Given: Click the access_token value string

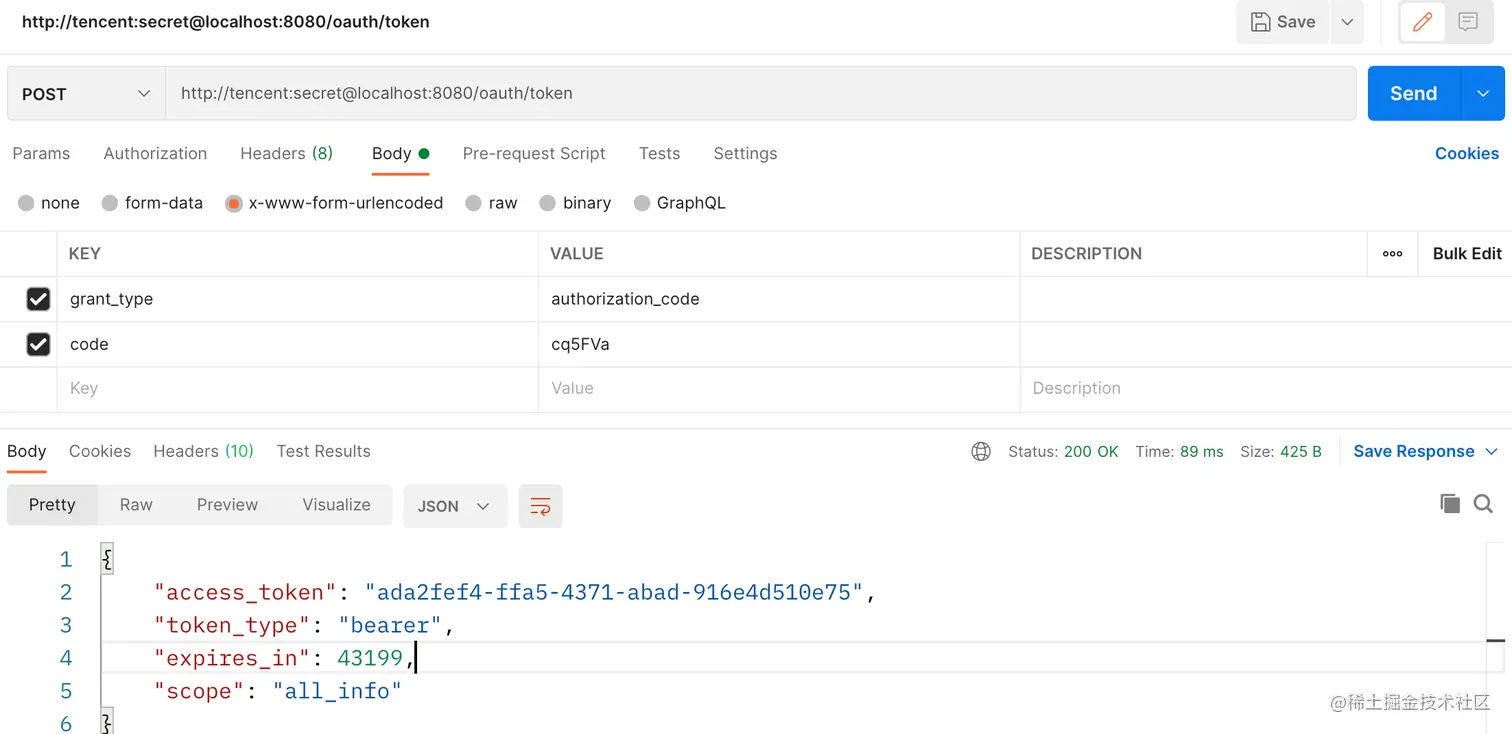Looking at the screenshot, I should (x=614, y=592).
